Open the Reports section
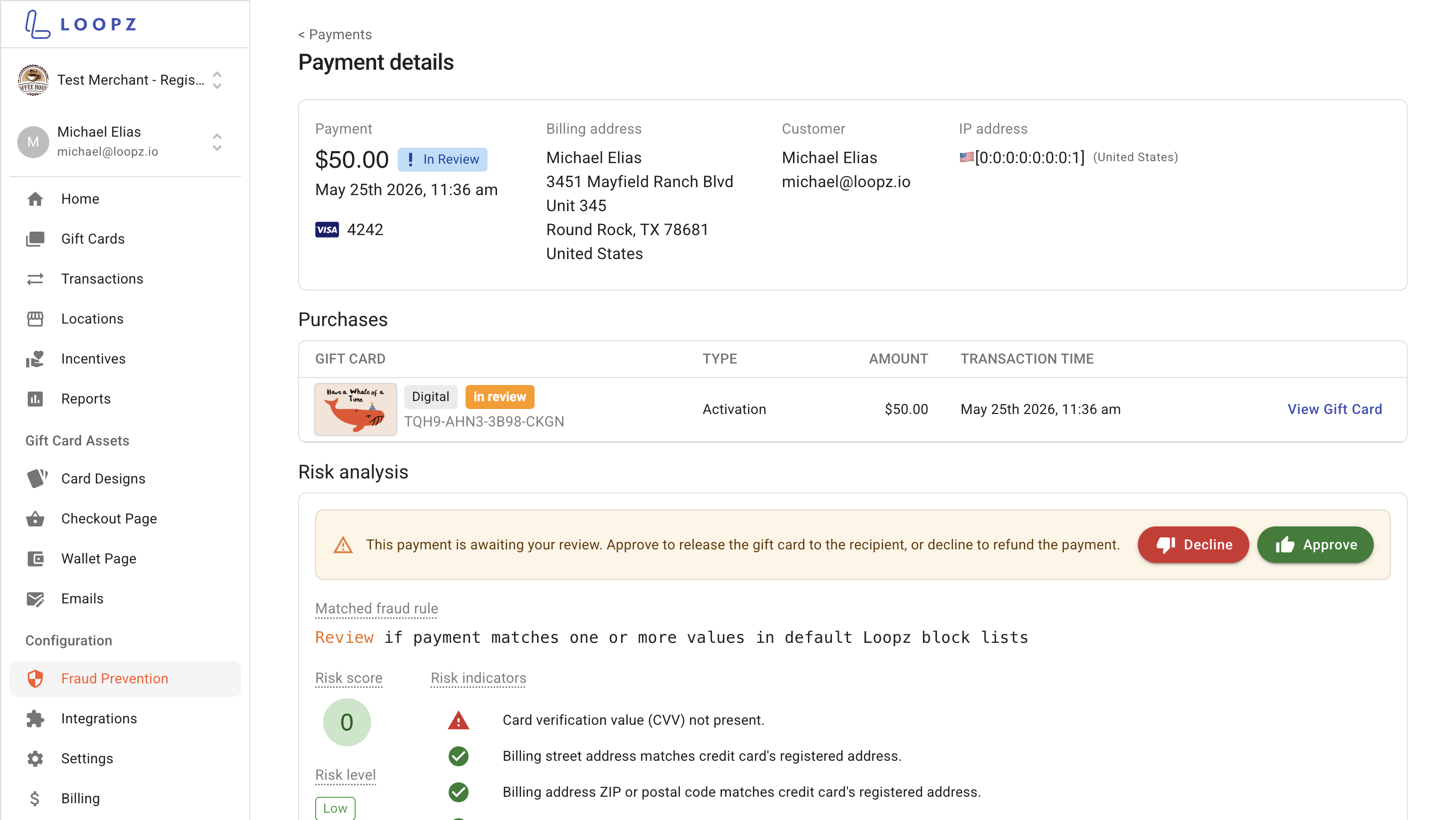 125,399
